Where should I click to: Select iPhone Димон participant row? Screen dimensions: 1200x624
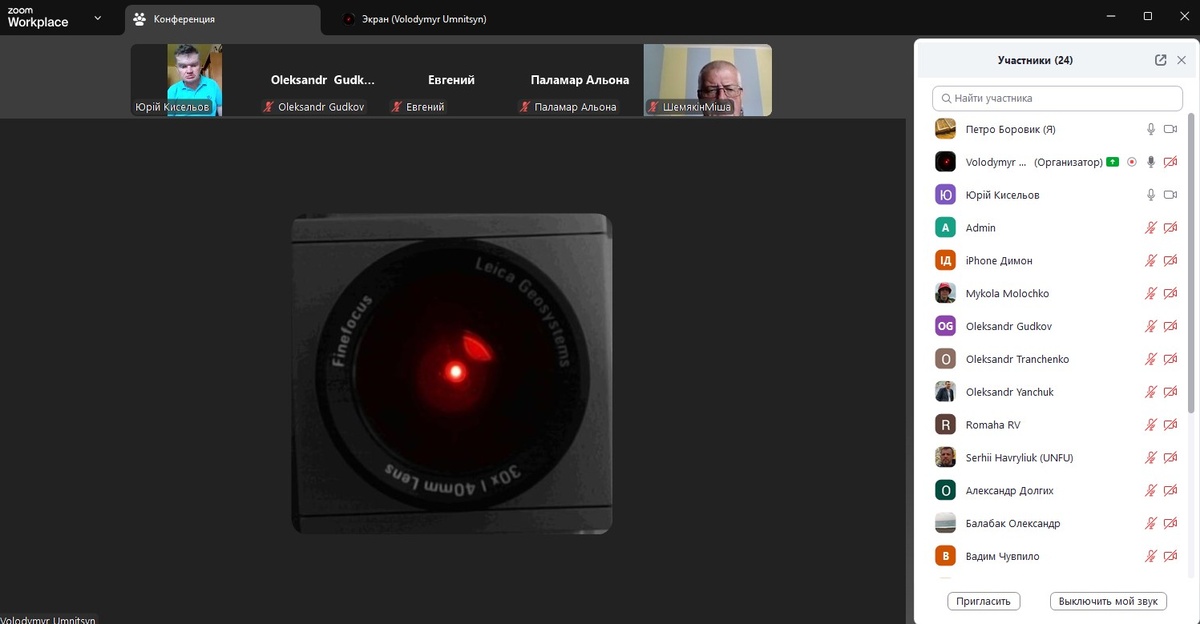click(1057, 261)
